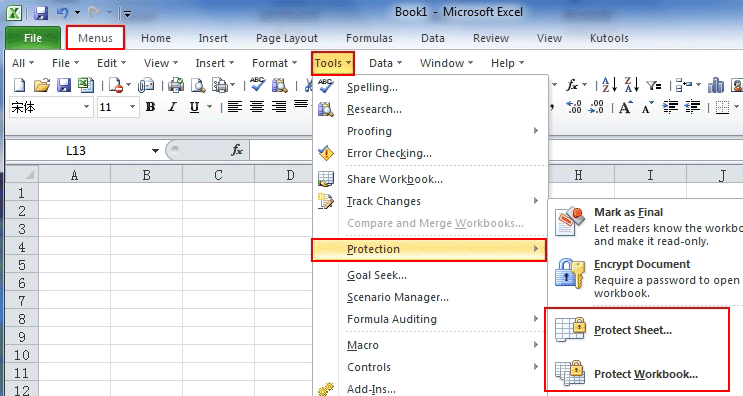Click the Save As Excel workbook icon
Image resolution: width=743 pixels, height=396 pixels.
point(86,86)
